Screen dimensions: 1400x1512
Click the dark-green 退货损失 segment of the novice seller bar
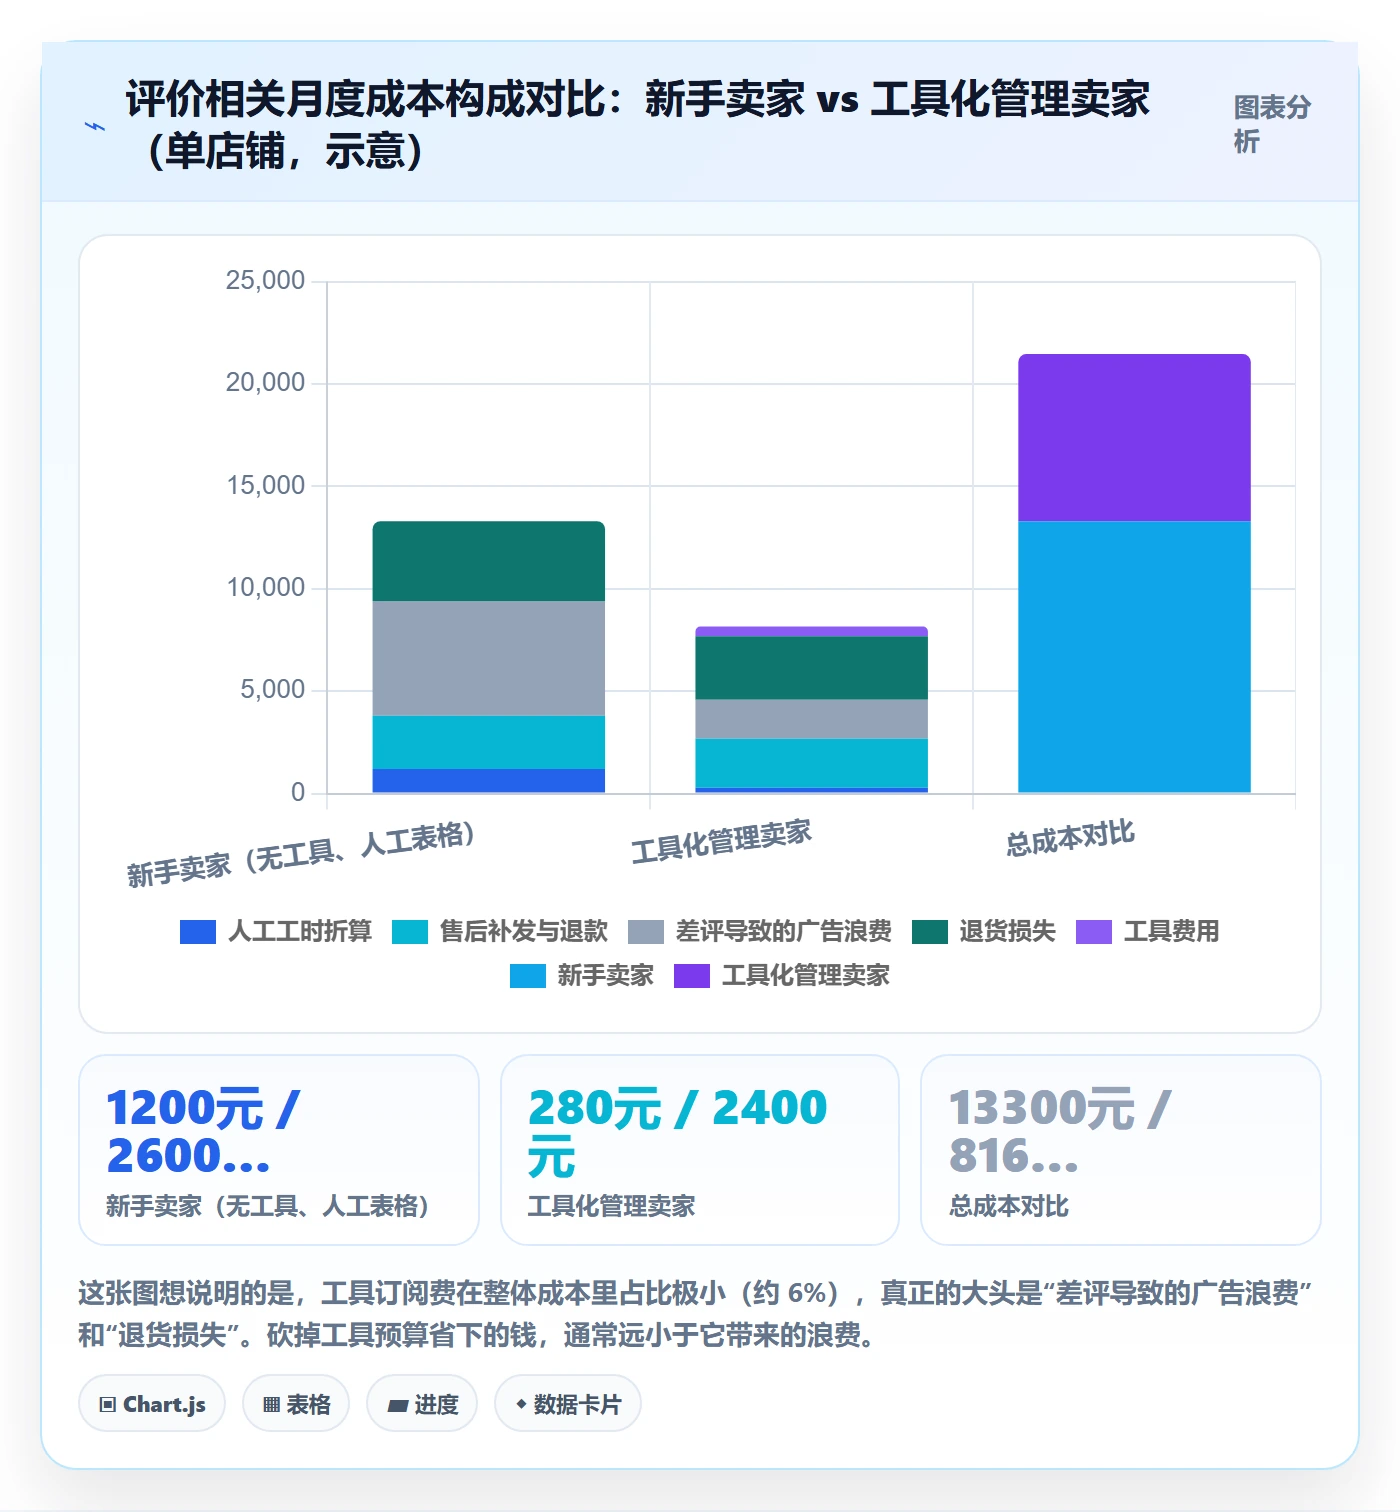pyautogui.click(x=489, y=561)
